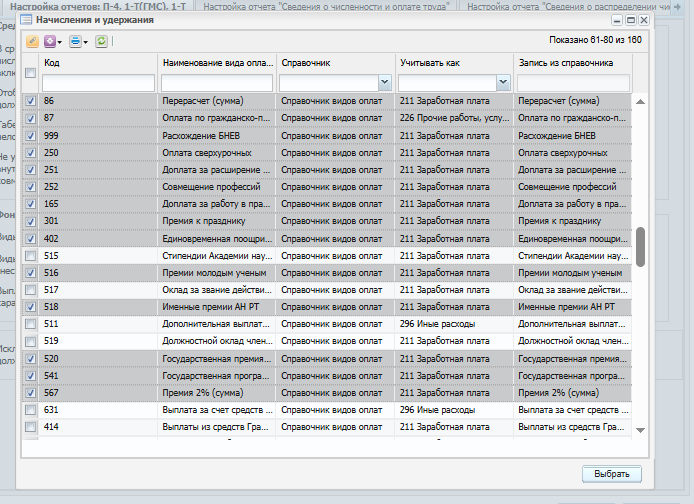Toggle the select-all checkbox in table header
The width and height of the screenshot is (694, 504).
tap(31, 73)
